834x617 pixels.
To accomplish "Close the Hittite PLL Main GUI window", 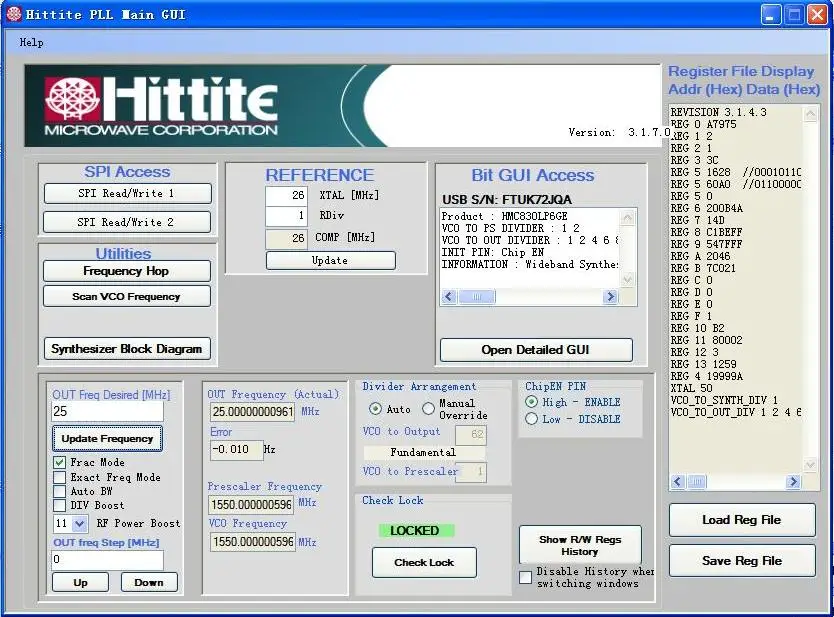I will [817, 14].
